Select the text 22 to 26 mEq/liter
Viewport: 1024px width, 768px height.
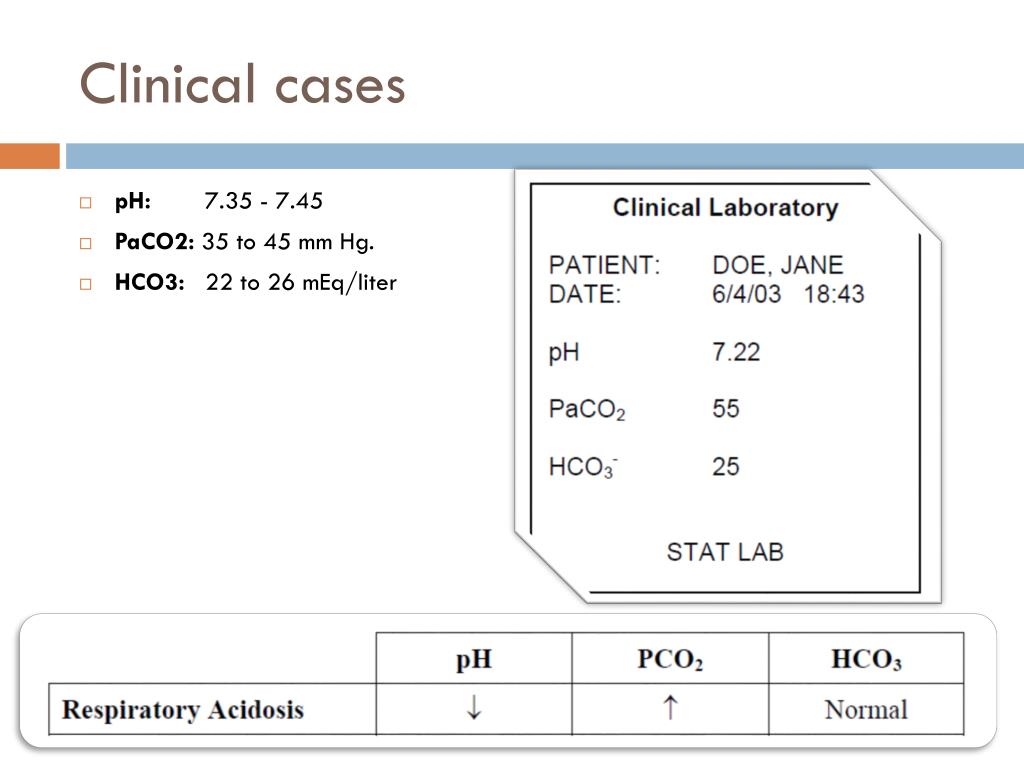pos(301,283)
